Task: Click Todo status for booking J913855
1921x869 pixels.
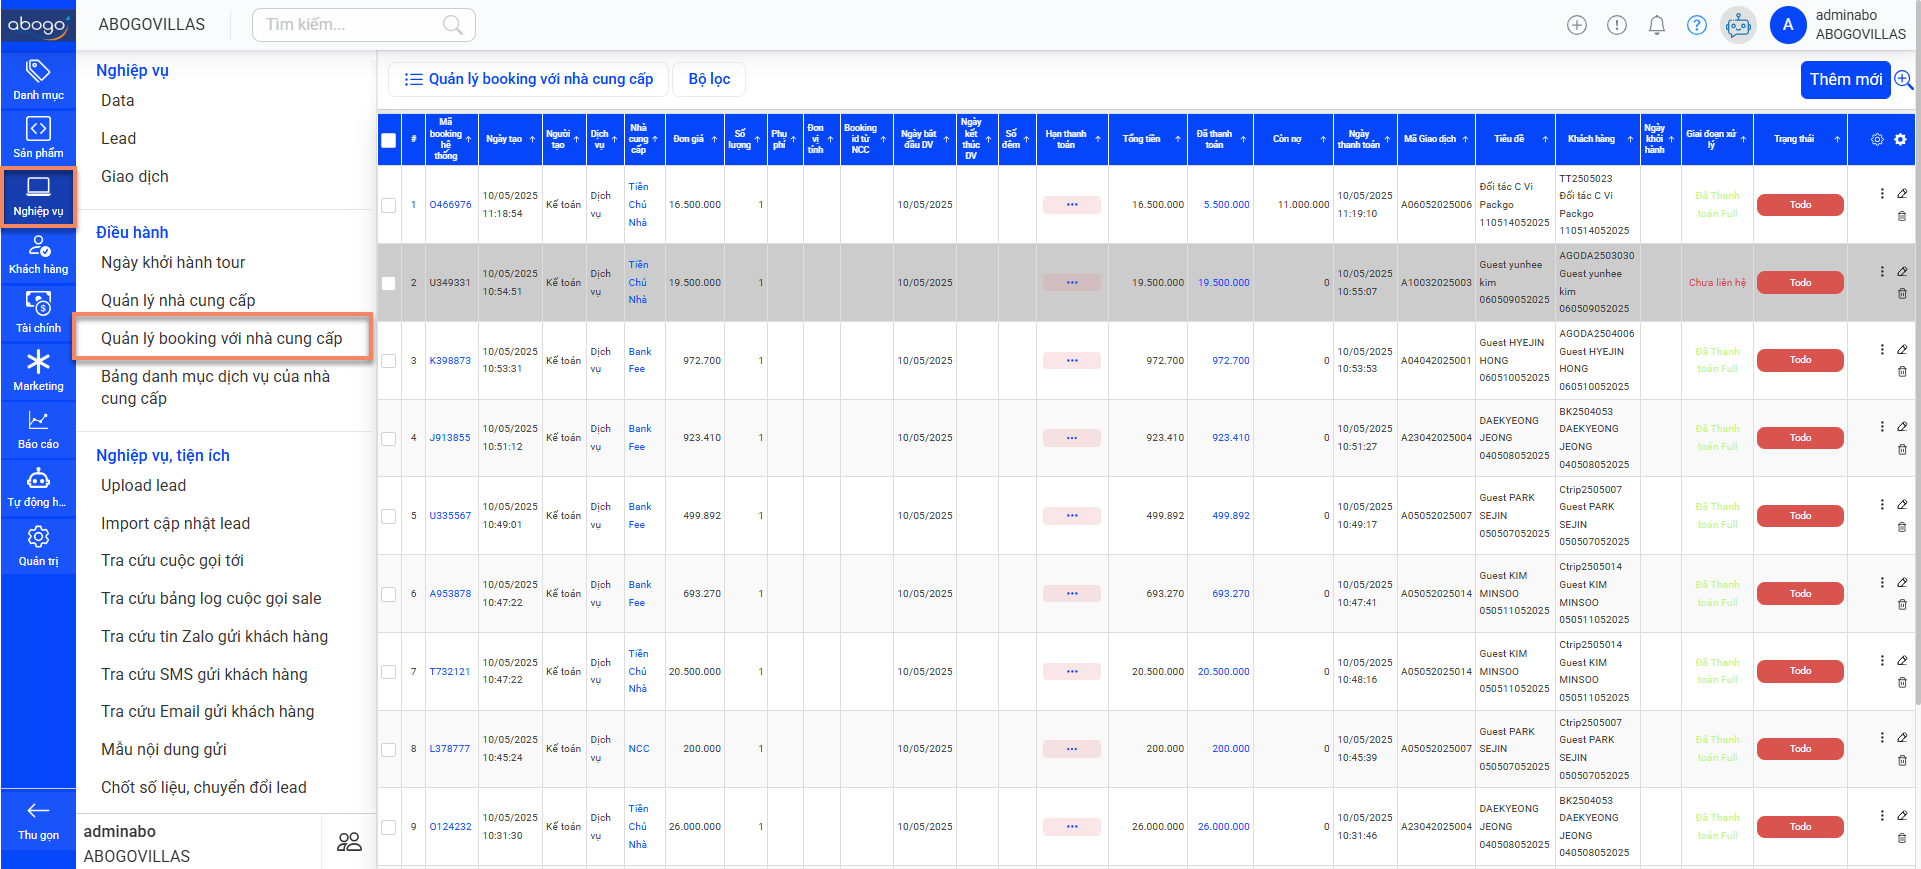Action: [1800, 438]
